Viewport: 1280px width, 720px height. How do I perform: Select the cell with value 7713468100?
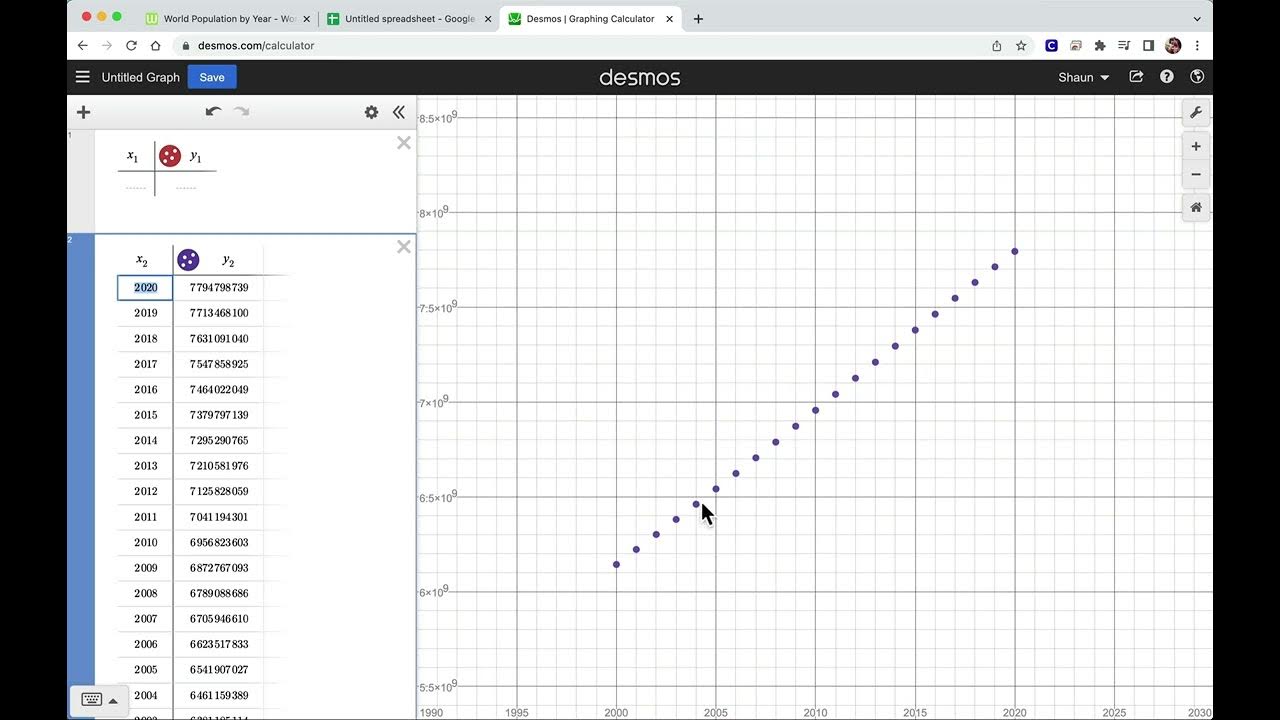[219, 313]
